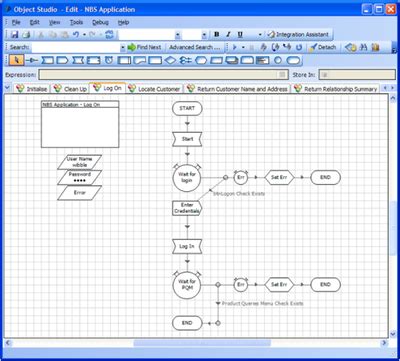The image size is (400, 361).
Task: Click the Print icon in the toolbar
Action: [26, 35]
